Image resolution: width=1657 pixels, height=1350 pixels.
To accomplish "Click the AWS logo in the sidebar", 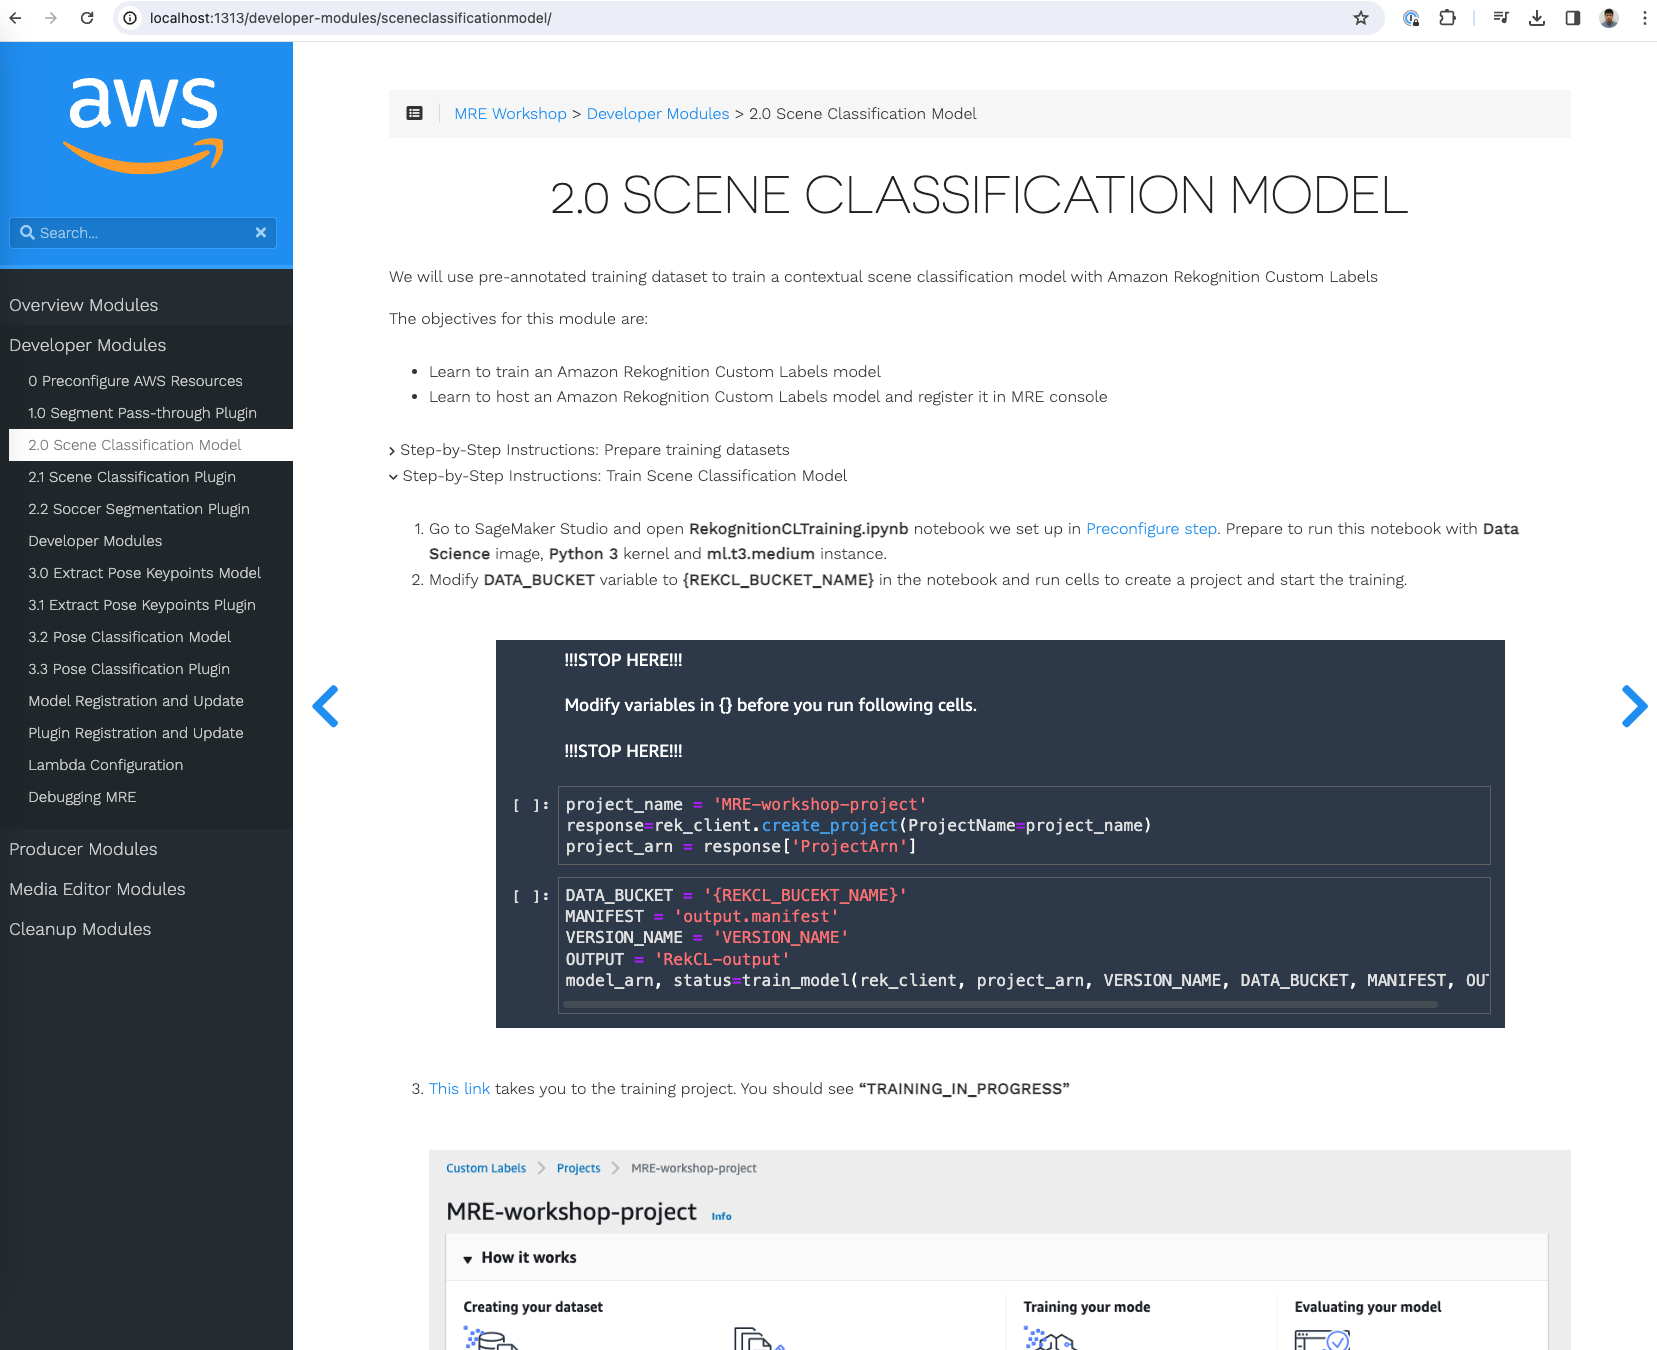I will 144,125.
